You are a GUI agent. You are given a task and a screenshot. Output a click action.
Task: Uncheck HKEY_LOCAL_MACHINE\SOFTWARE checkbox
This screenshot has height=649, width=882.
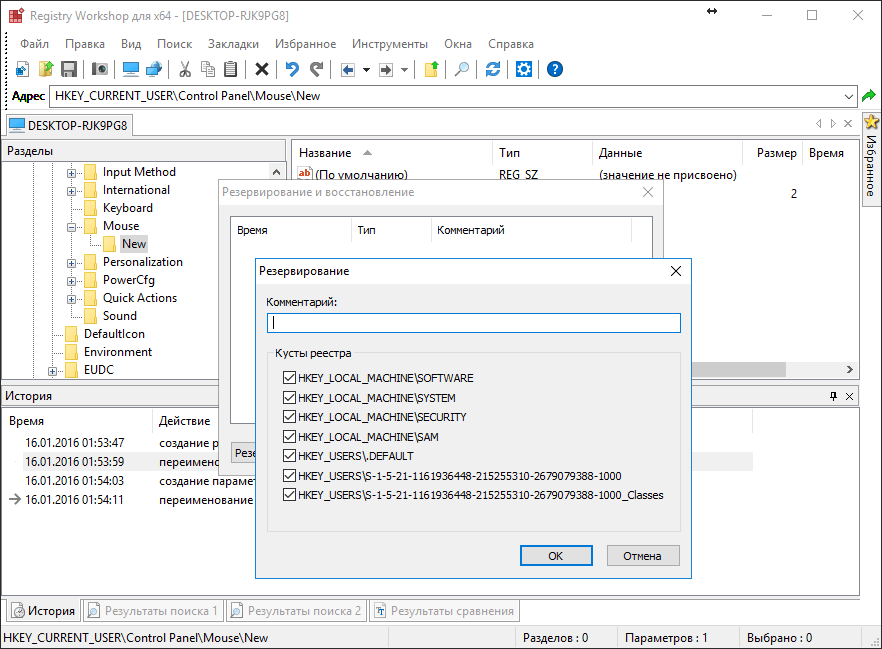pos(290,378)
